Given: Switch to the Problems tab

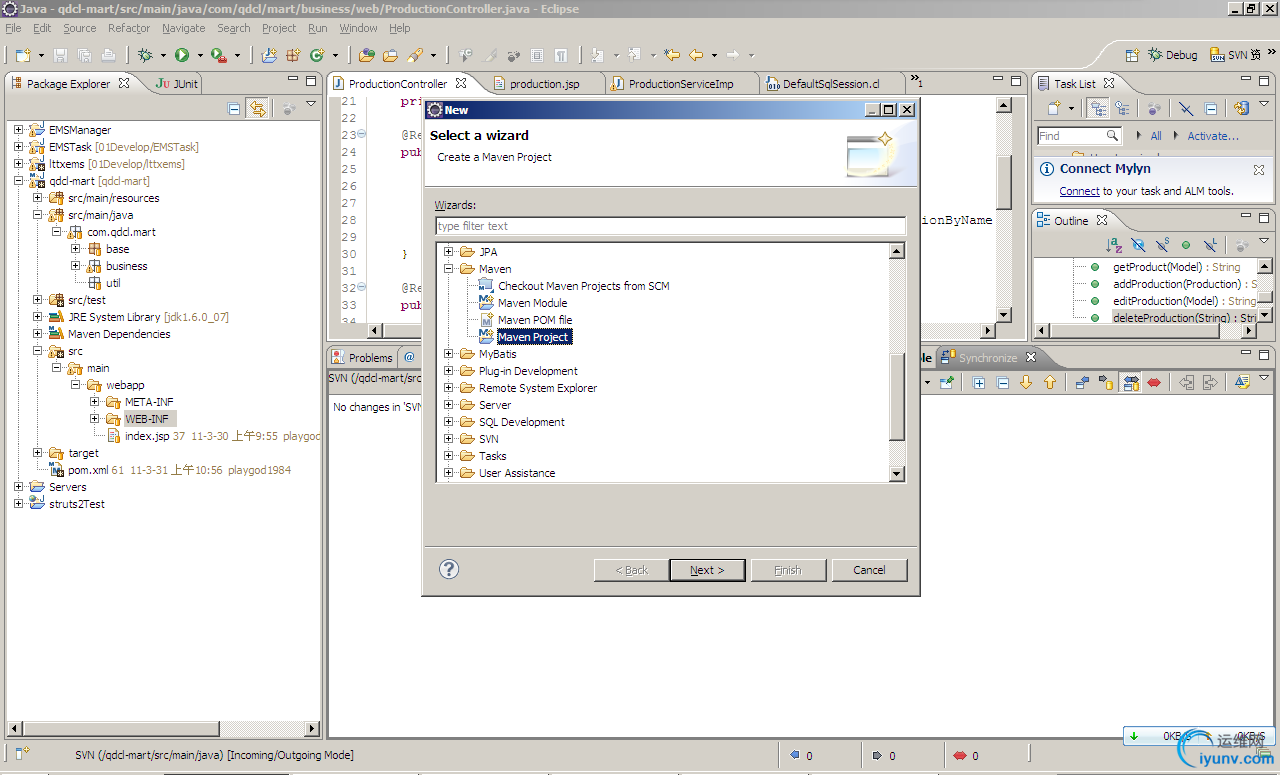Looking at the screenshot, I should 362,358.
